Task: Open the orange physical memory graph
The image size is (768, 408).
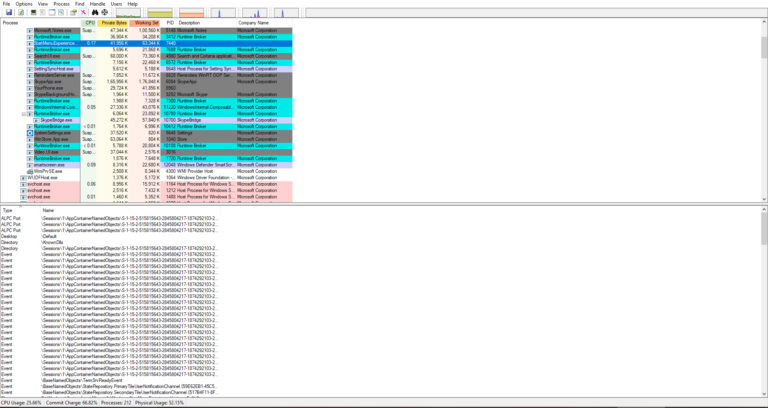Action: 192,13
